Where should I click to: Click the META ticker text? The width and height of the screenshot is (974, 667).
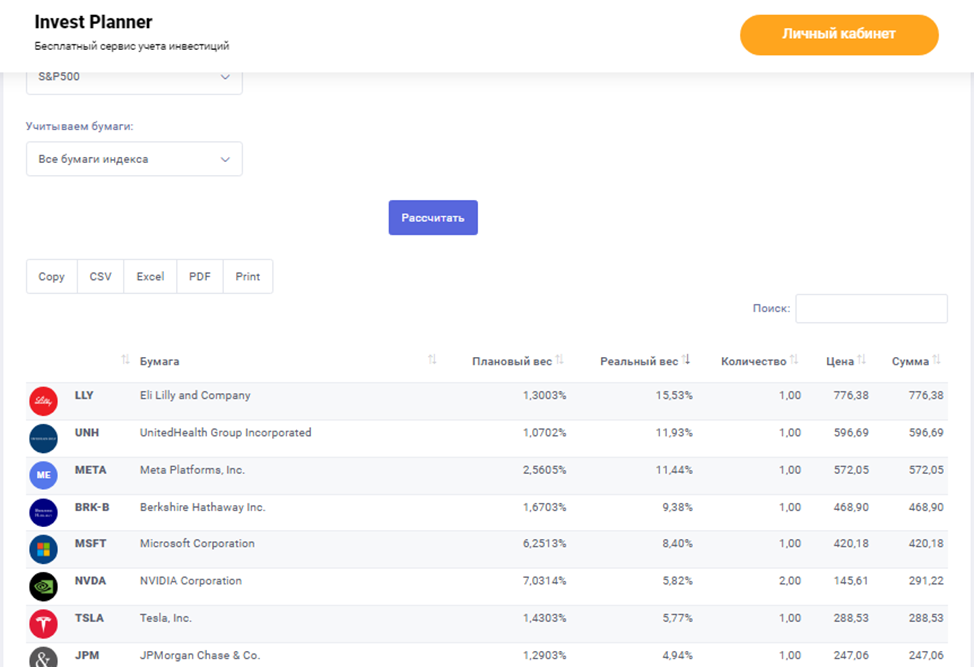pyautogui.click(x=91, y=470)
